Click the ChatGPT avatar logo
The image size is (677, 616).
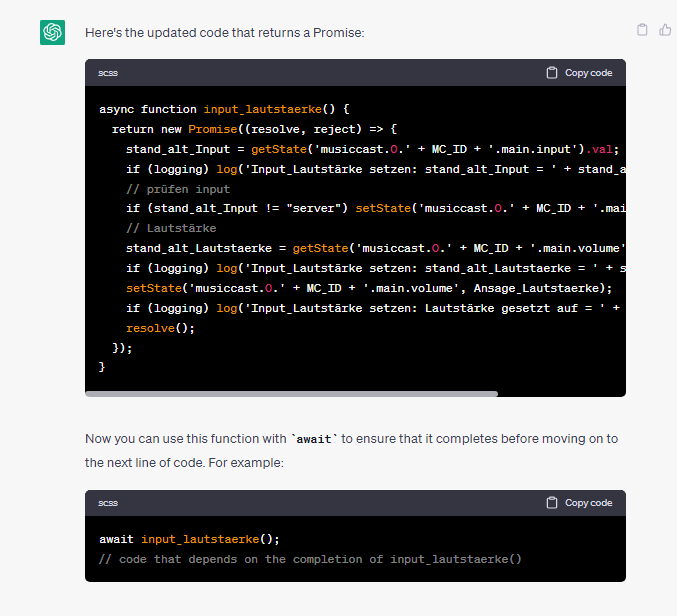click(52, 32)
